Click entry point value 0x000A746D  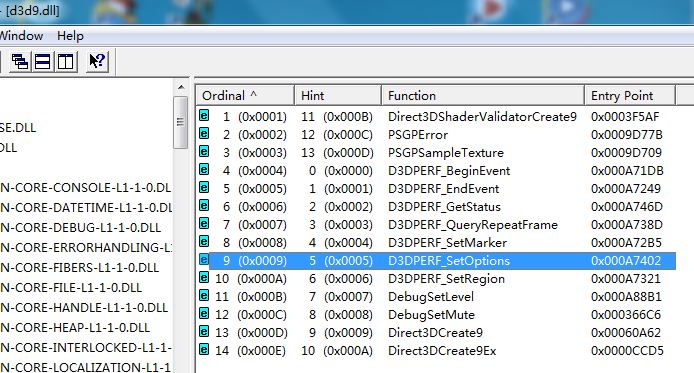click(x=627, y=207)
